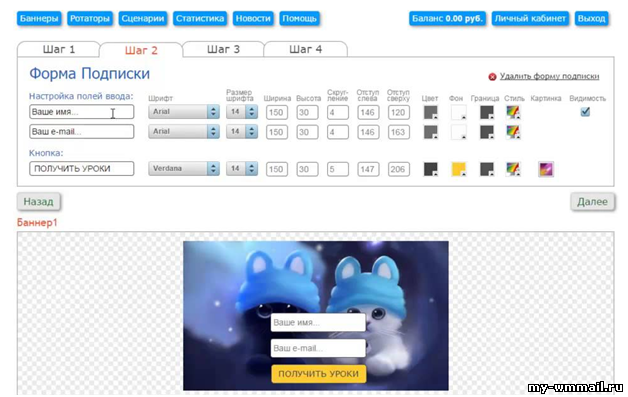The width and height of the screenshot is (628, 397).
Task: Open Личный кабинет from top bar
Action: [530, 18]
